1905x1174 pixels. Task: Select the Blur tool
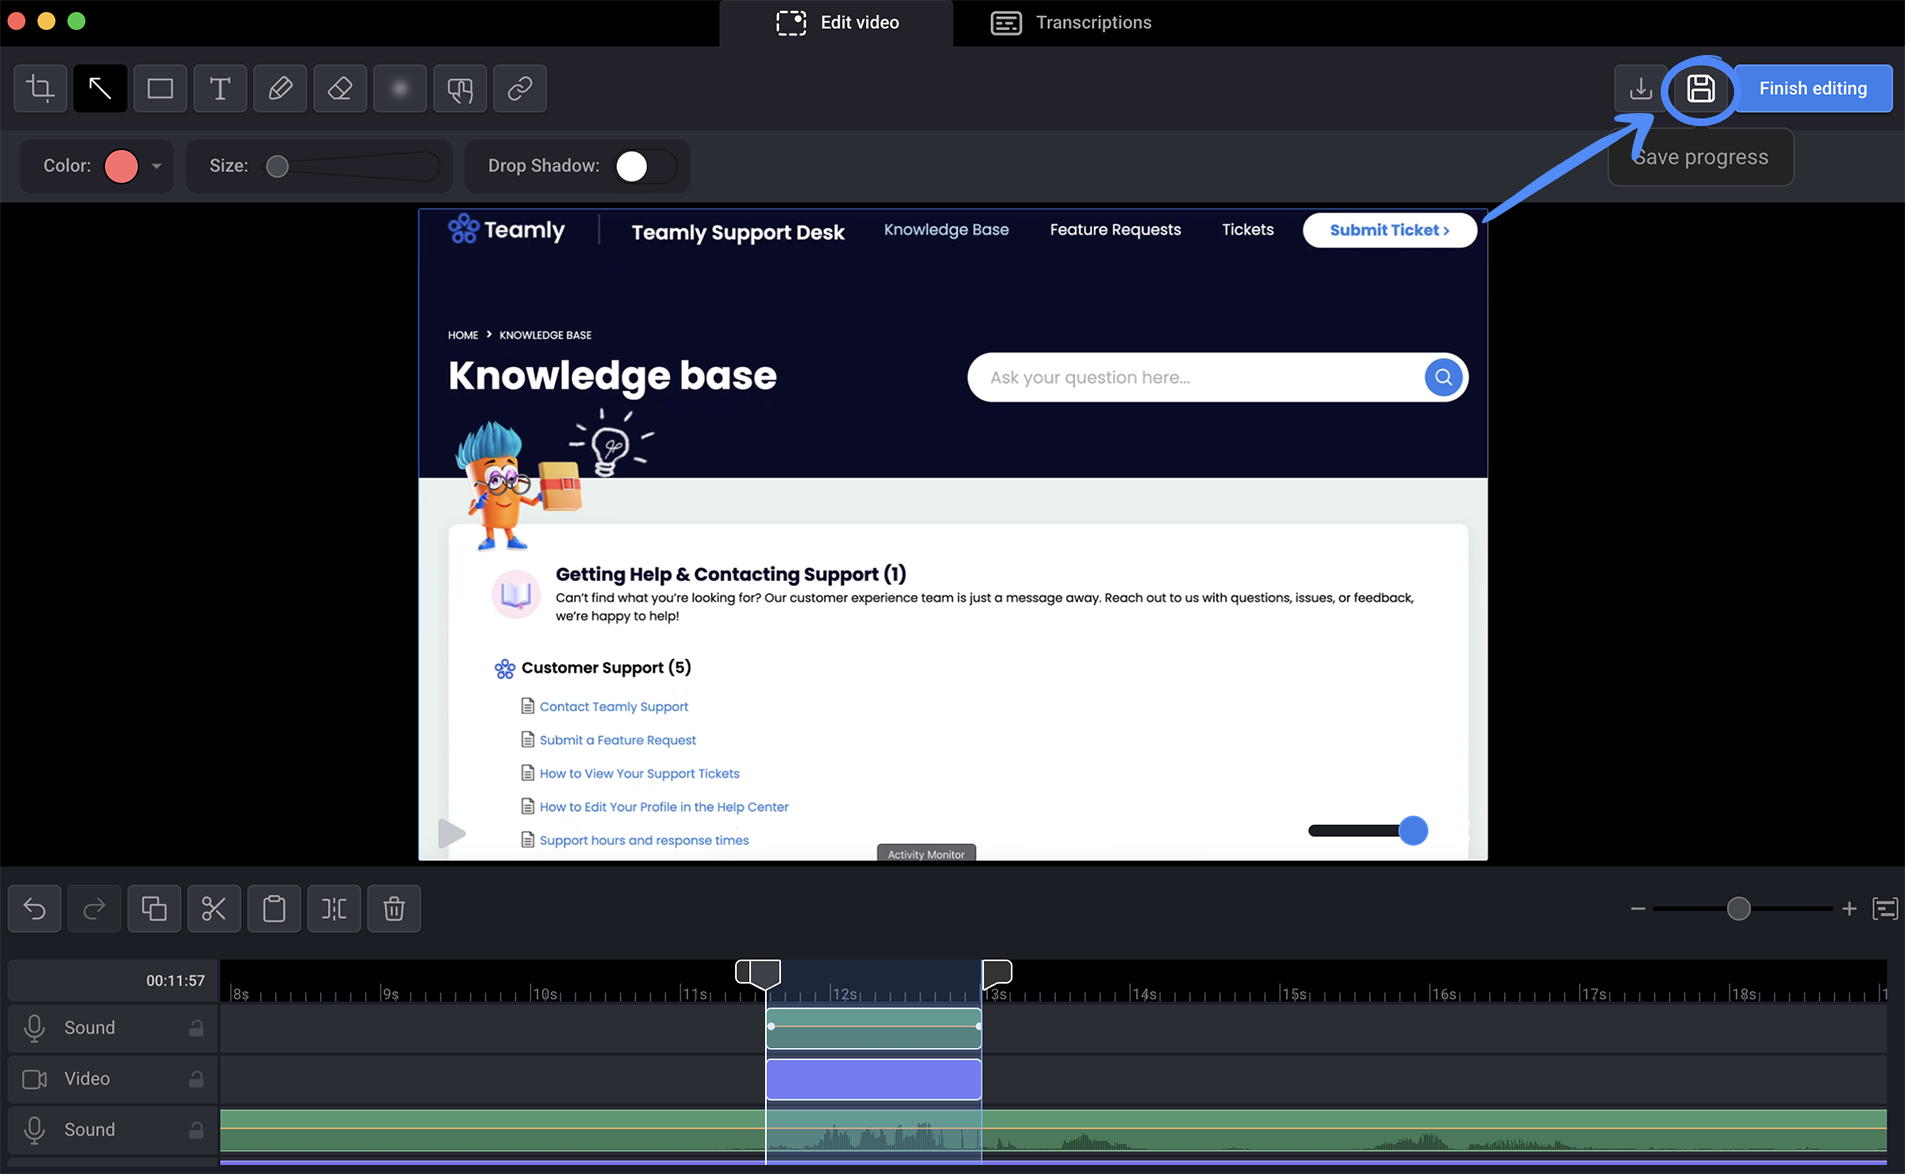pyautogui.click(x=400, y=89)
